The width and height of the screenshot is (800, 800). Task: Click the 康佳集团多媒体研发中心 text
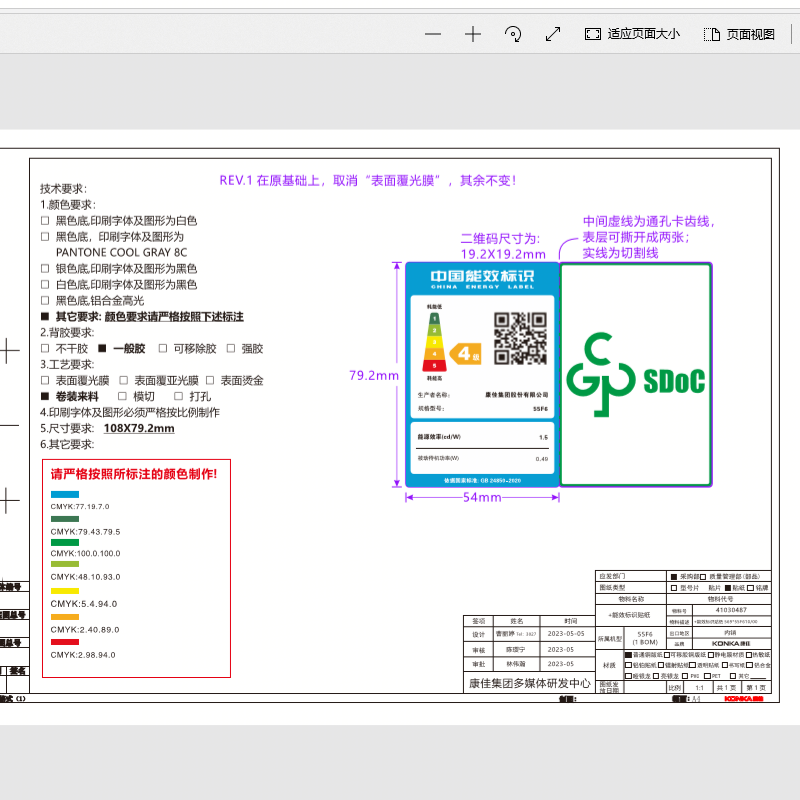click(530, 683)
